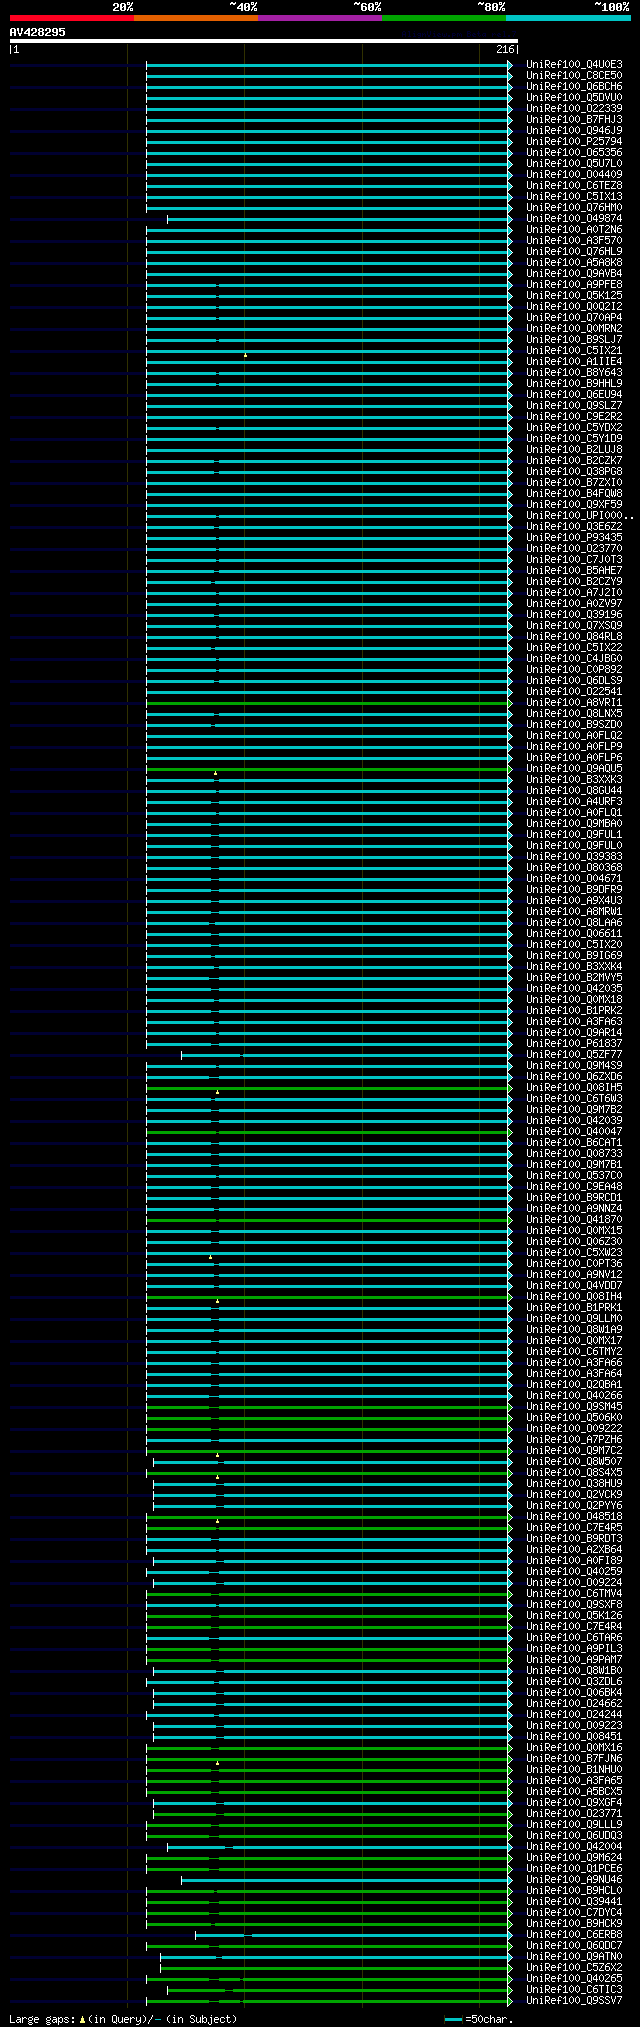This screenshot has width=640, height=2027.
Task: Select hit label UniRef100_Q40047
Action: pos(574,1131)
